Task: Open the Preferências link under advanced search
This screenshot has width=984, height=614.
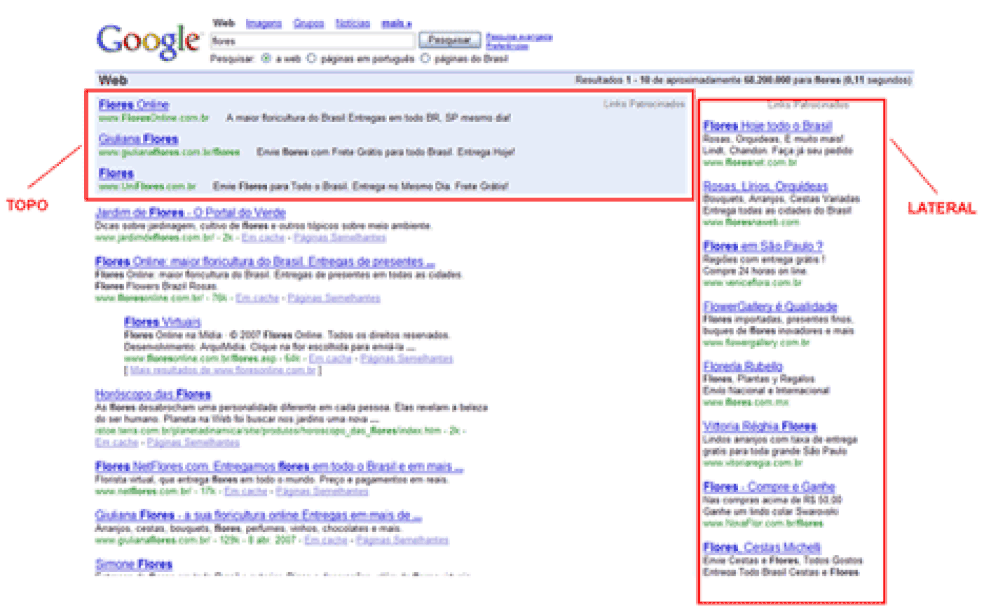Action: (x=507, y=46)
